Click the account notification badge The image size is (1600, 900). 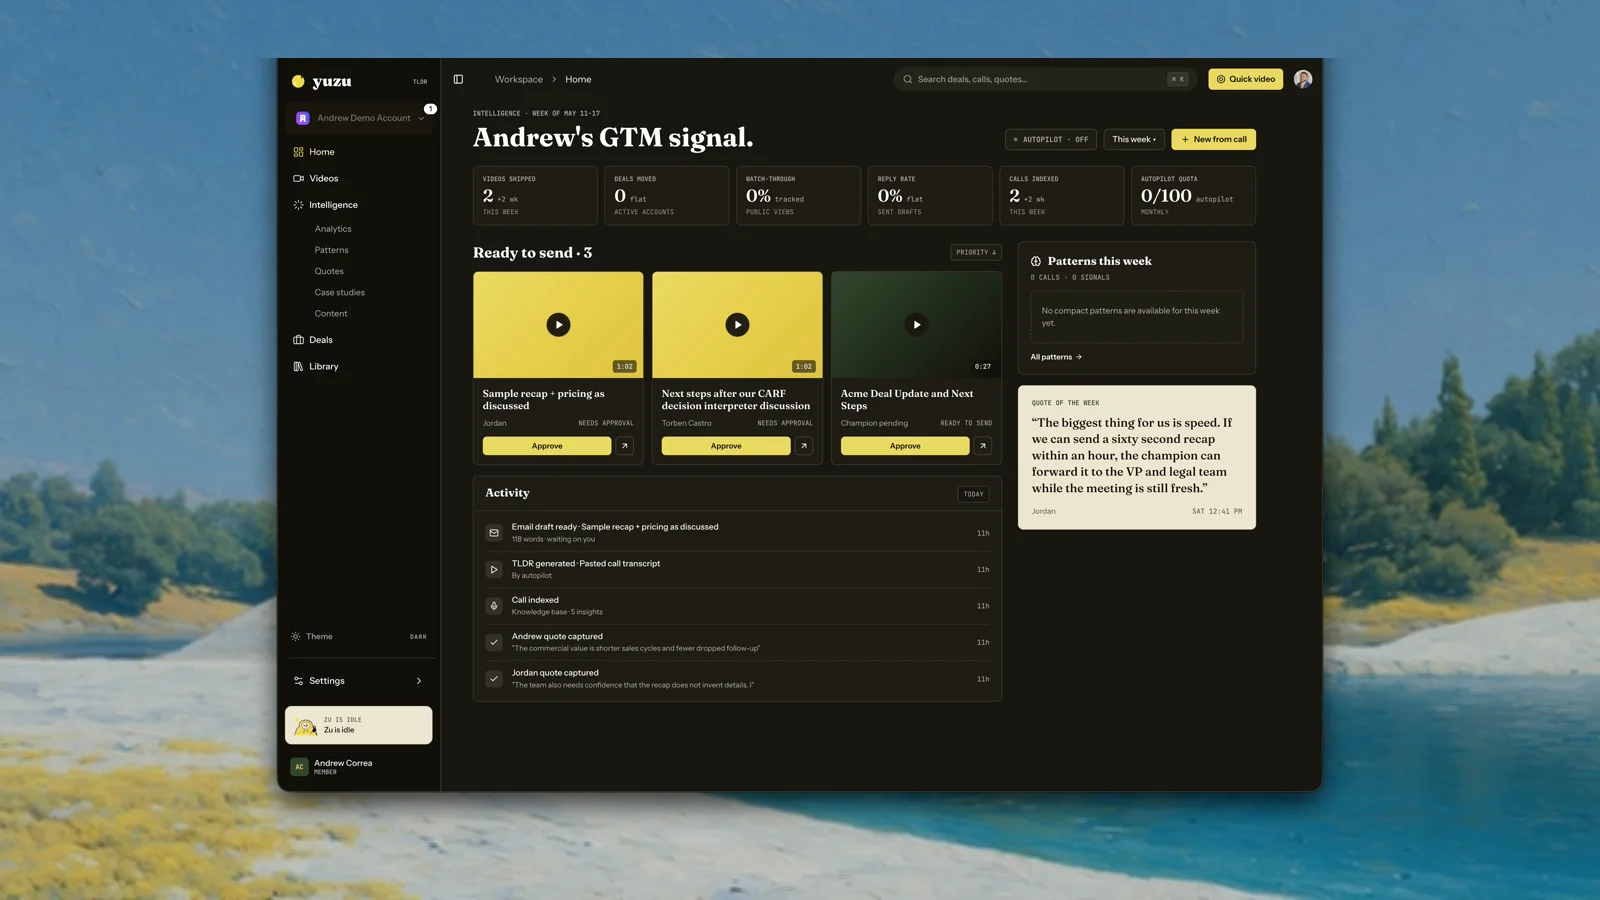430,108
